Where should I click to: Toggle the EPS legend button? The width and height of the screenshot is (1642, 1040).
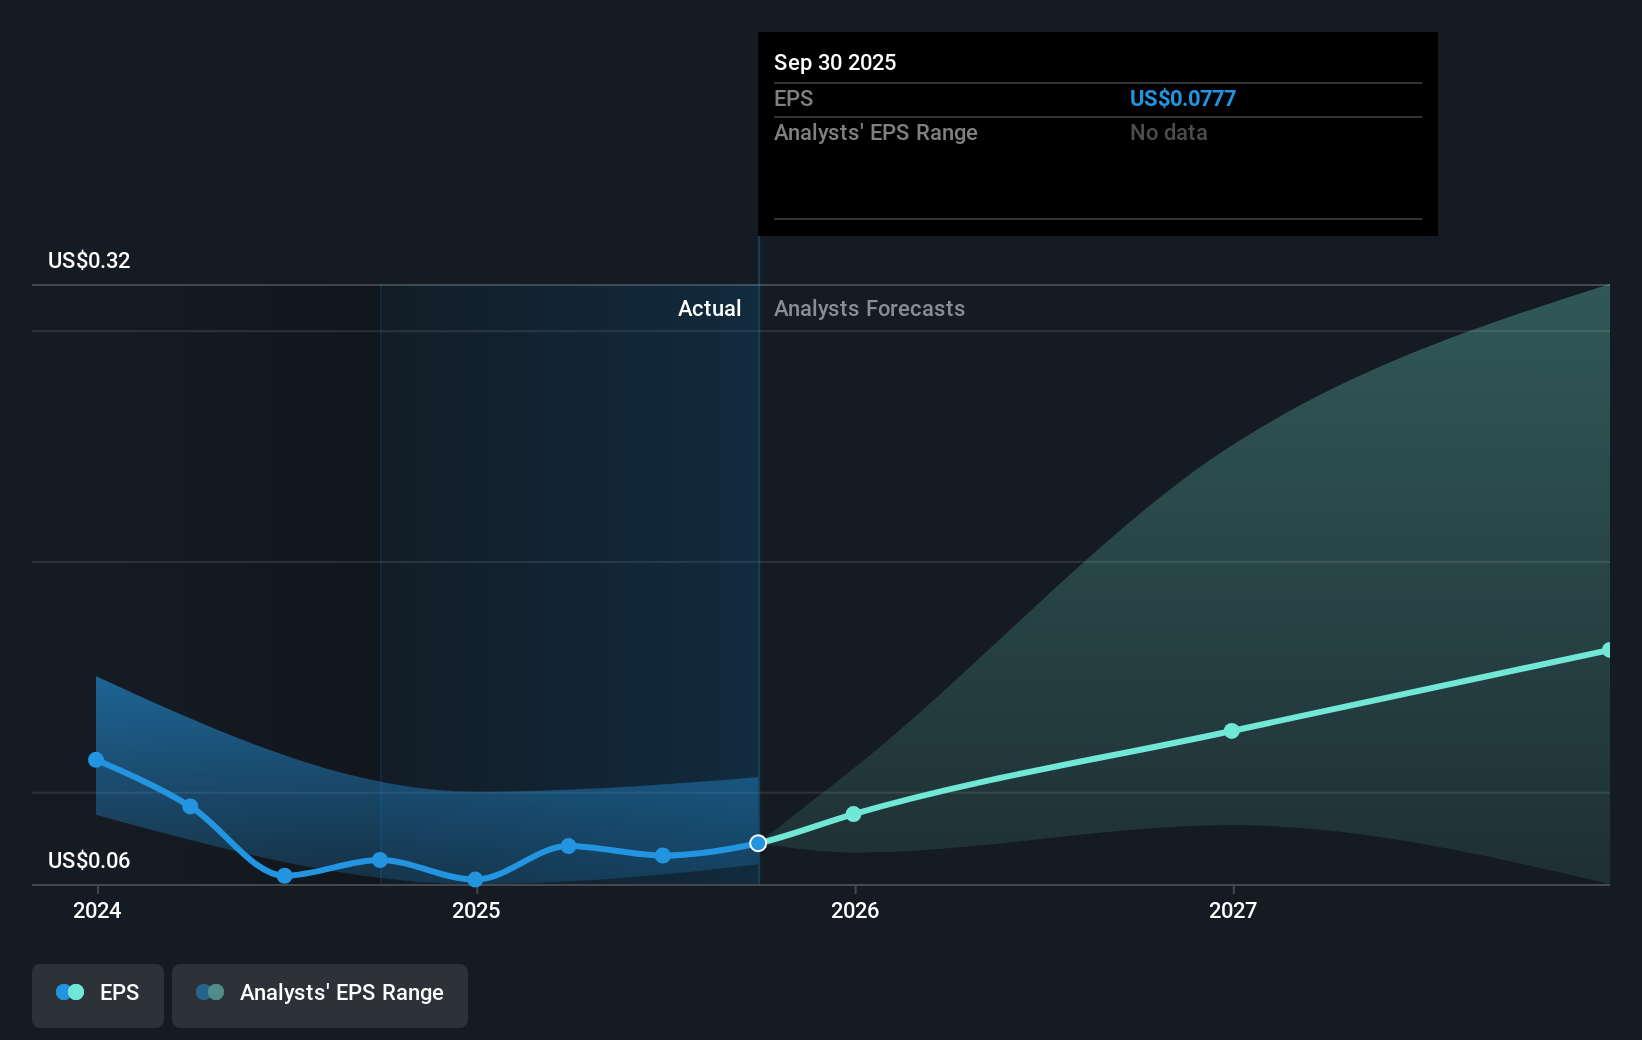[98, 995]
